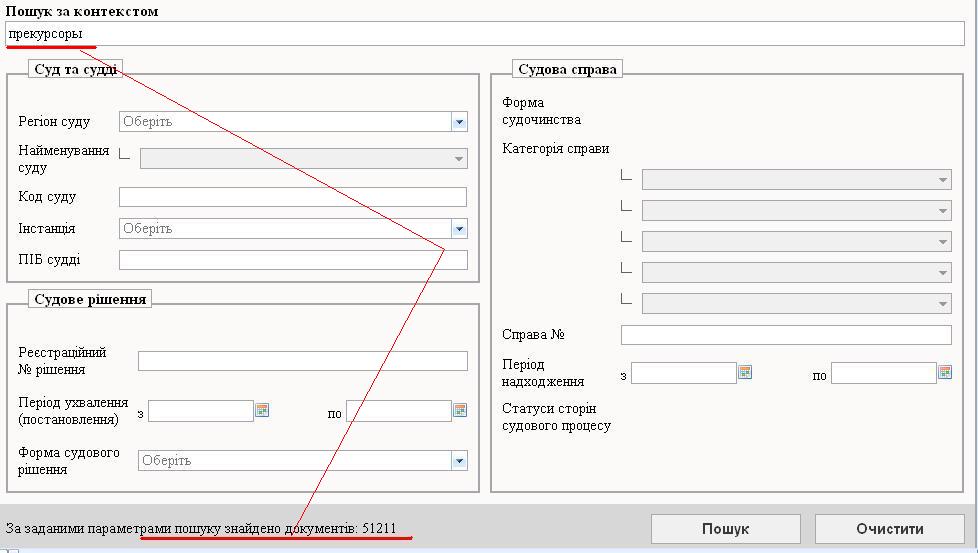
Task: Click Період надходження end date field
Action: click(882, 373)
